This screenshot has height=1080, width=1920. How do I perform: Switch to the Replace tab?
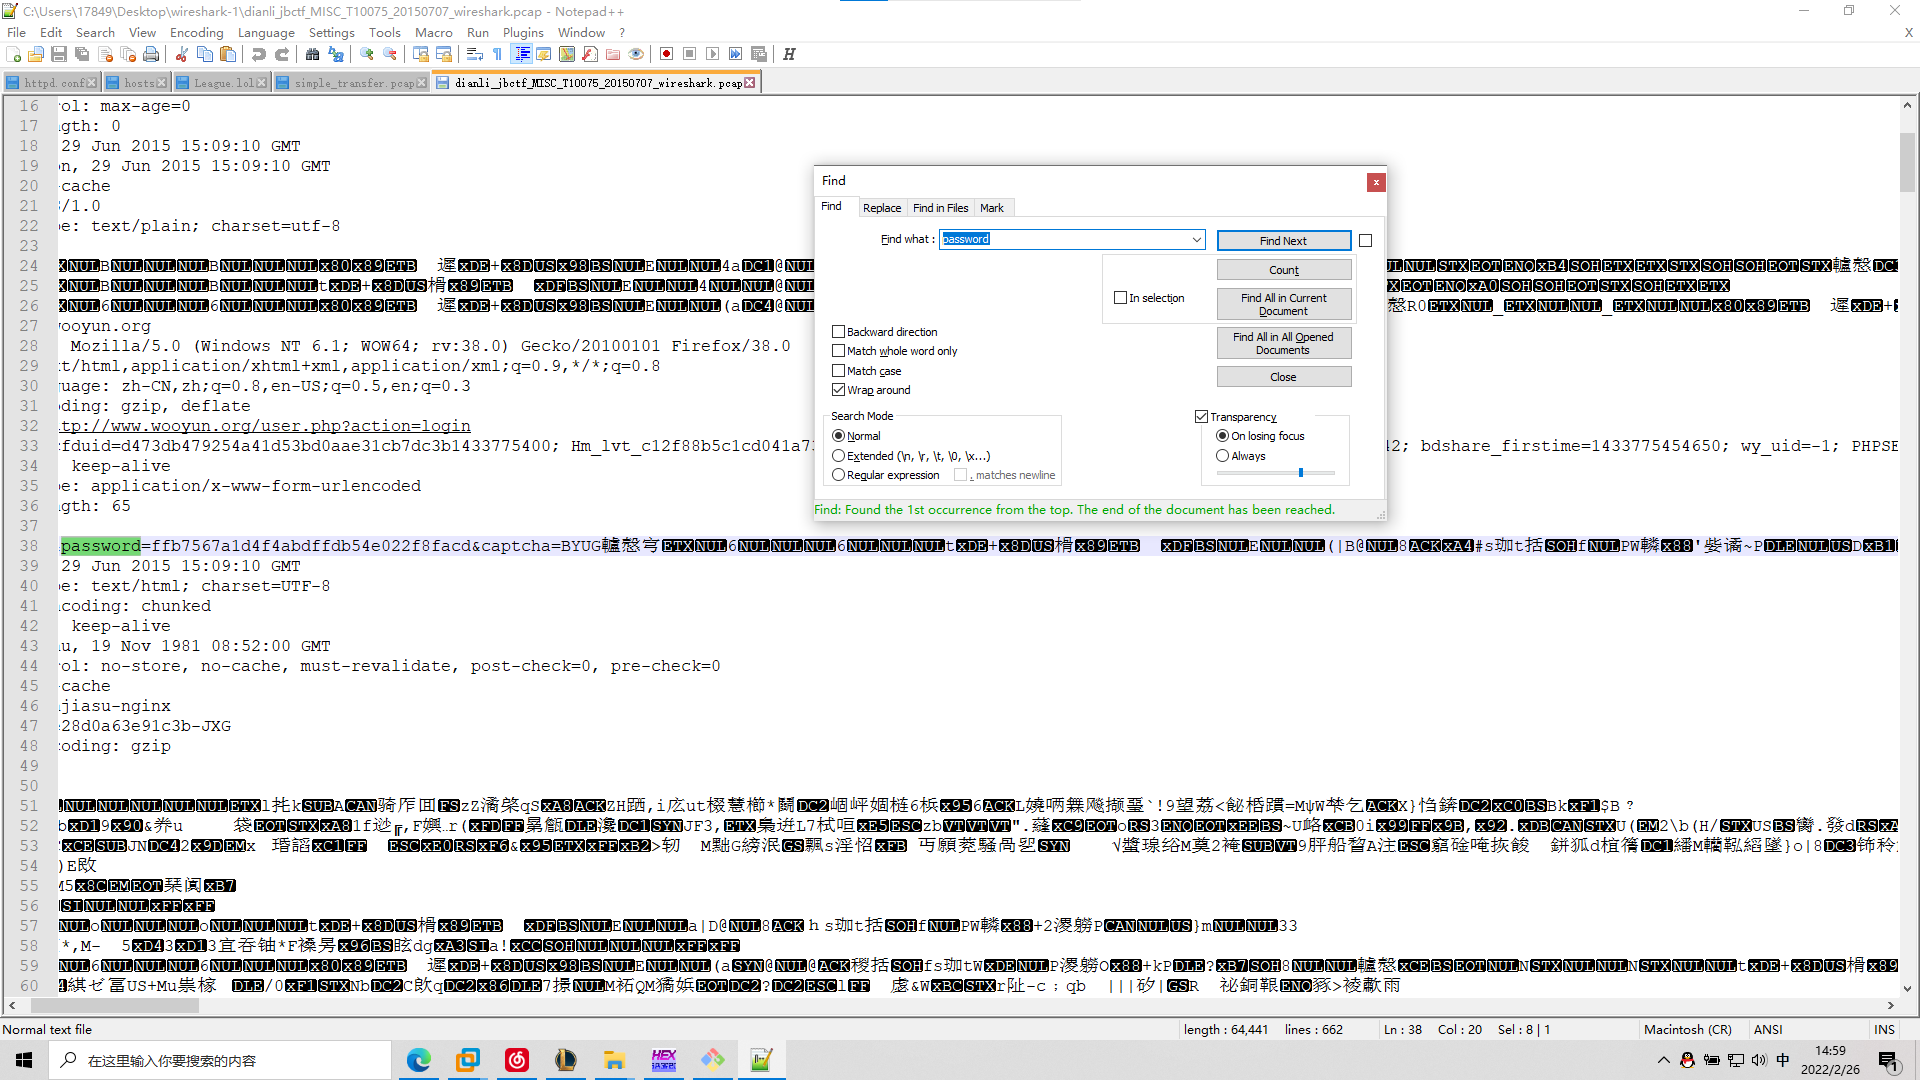[882, 207]
